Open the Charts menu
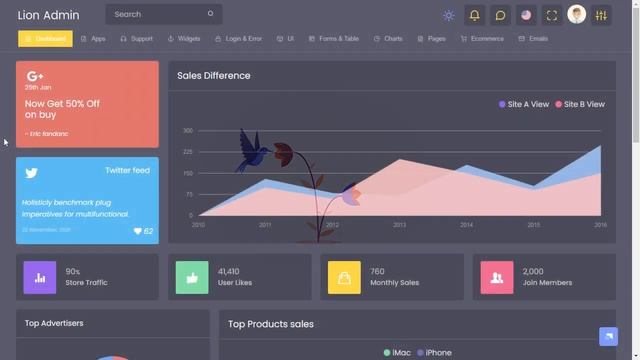Image resolution: width=640 pixels, height=360 pixels. pyautogui.click(x=388, y=39)
